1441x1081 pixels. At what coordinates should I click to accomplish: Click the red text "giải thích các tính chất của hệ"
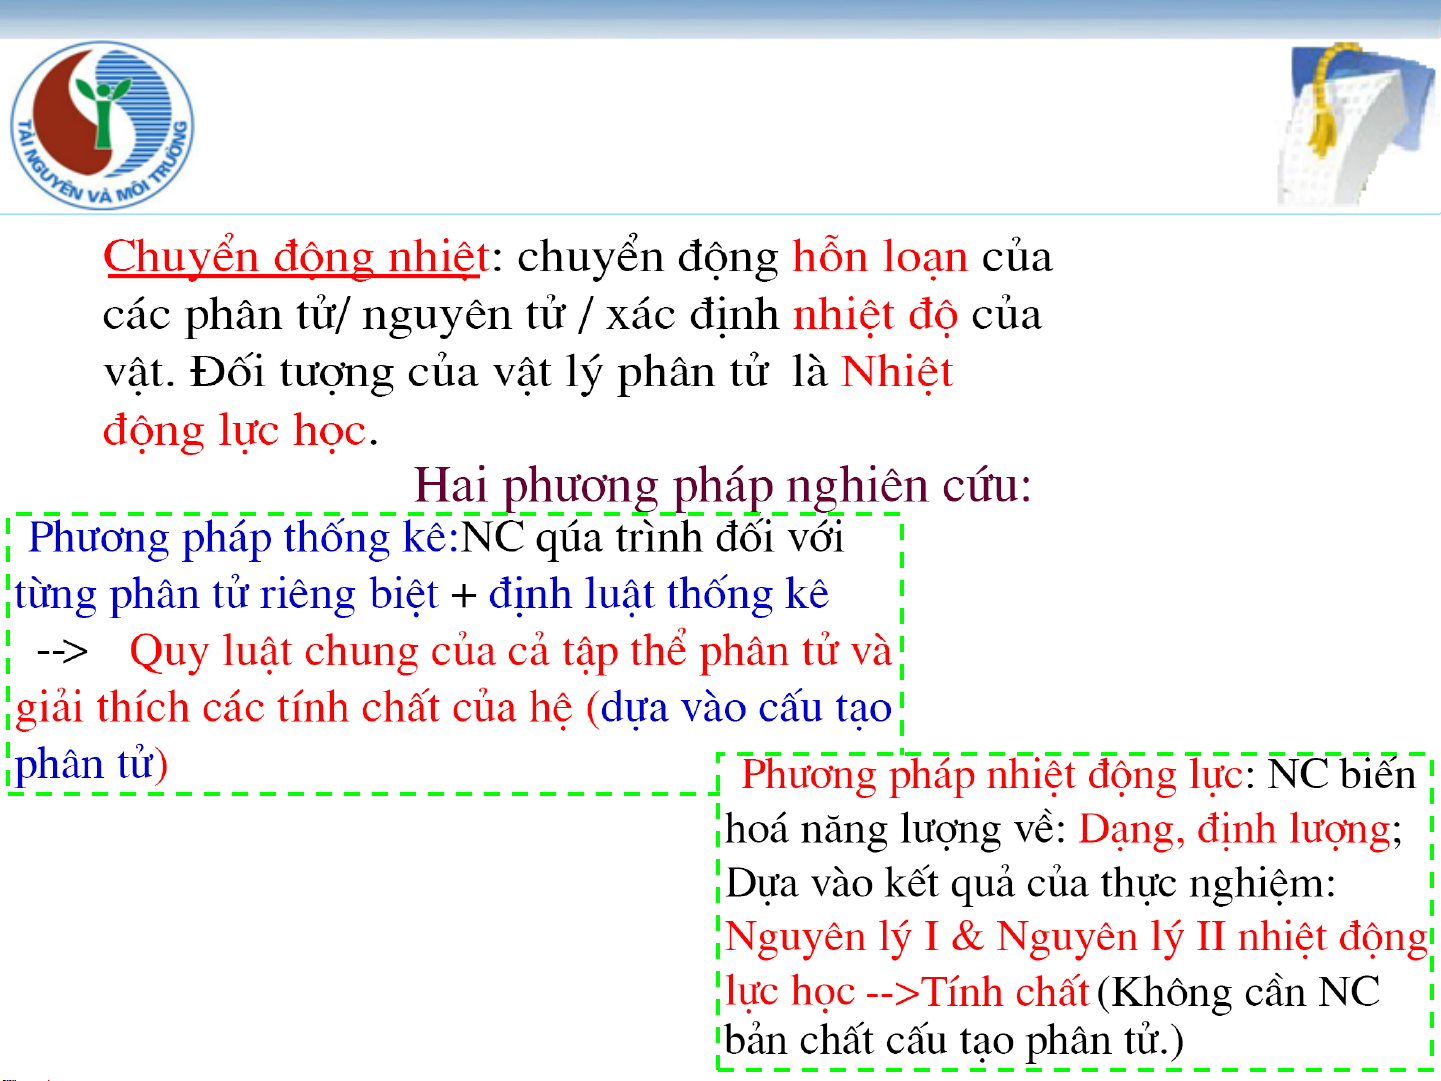click(x=294, y=708)
